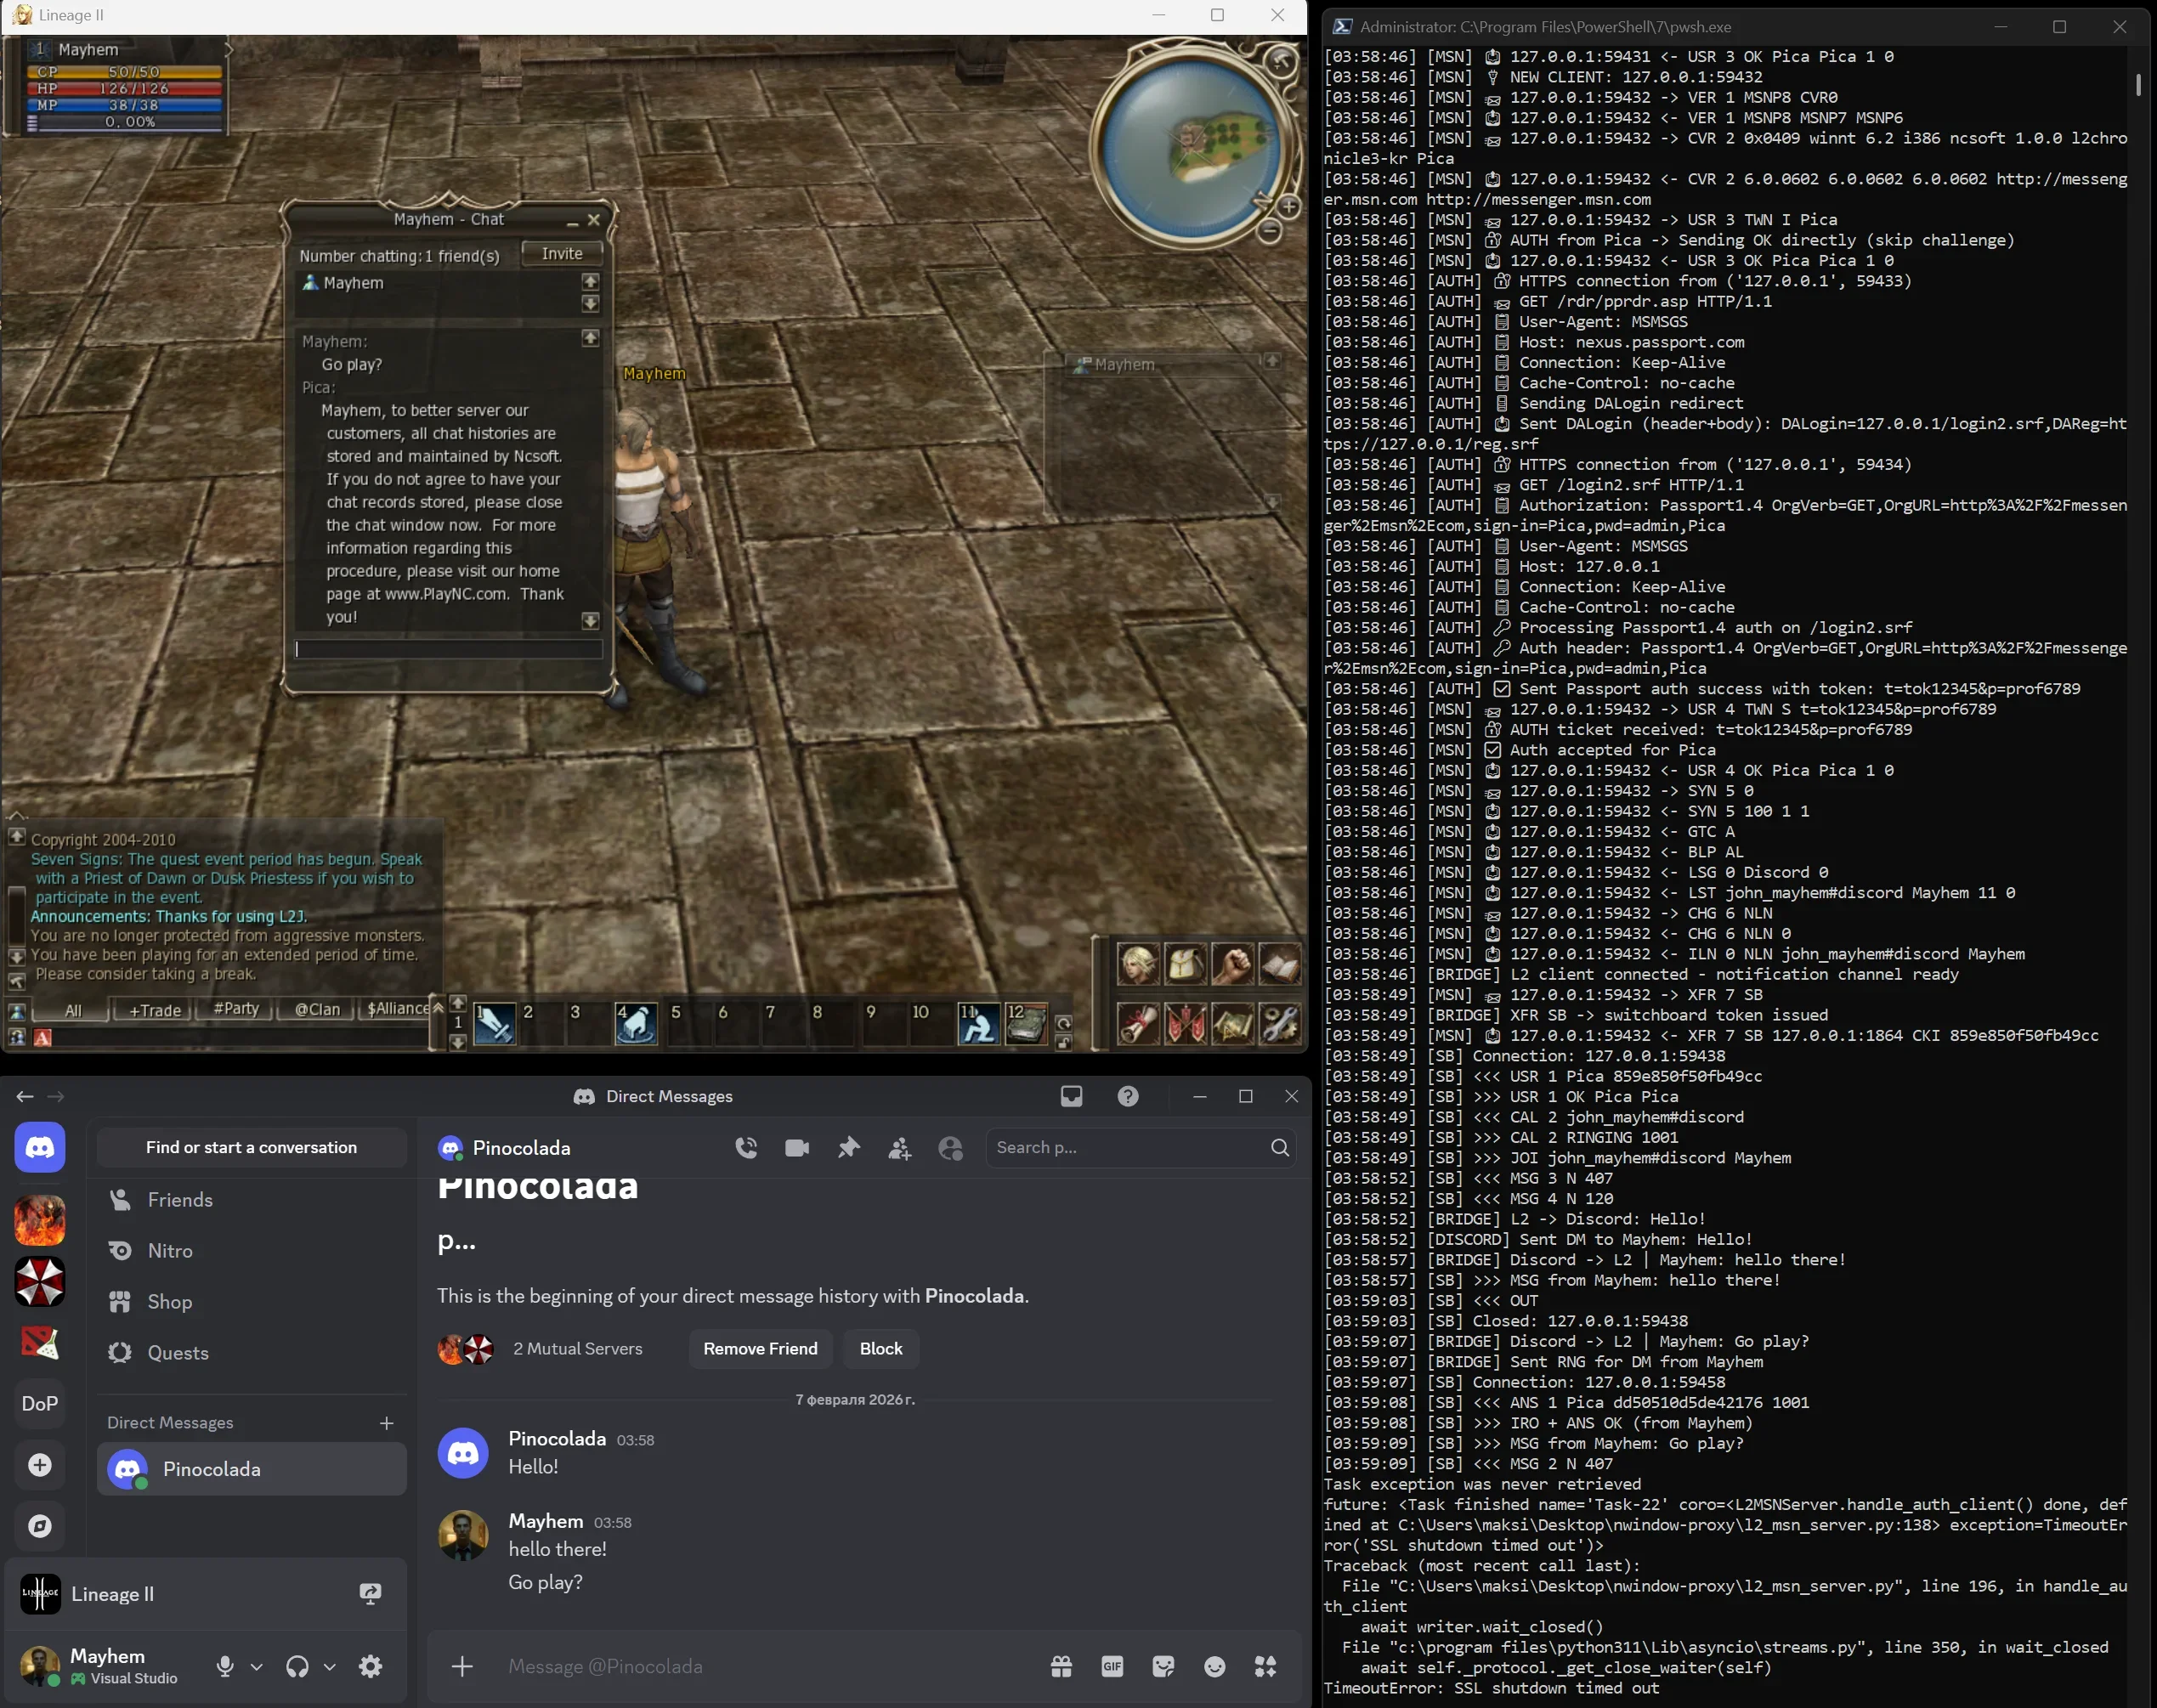Open the Lineage II character status icon

pyautogui.click(x=1139, y=965)
